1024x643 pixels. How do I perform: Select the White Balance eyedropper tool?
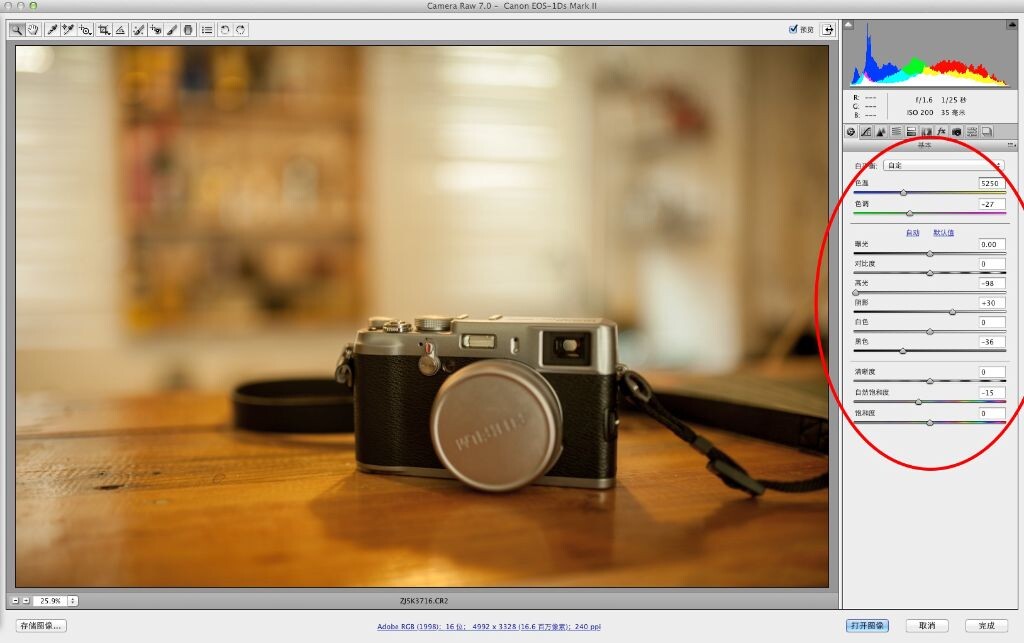point(52,29)
